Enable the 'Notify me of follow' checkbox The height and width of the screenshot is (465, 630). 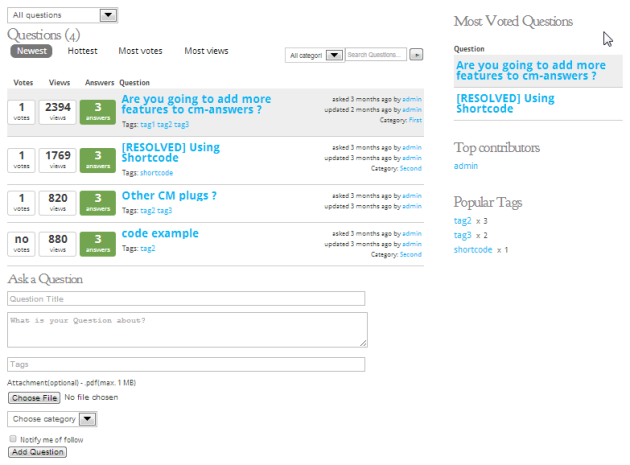(13, 439)
